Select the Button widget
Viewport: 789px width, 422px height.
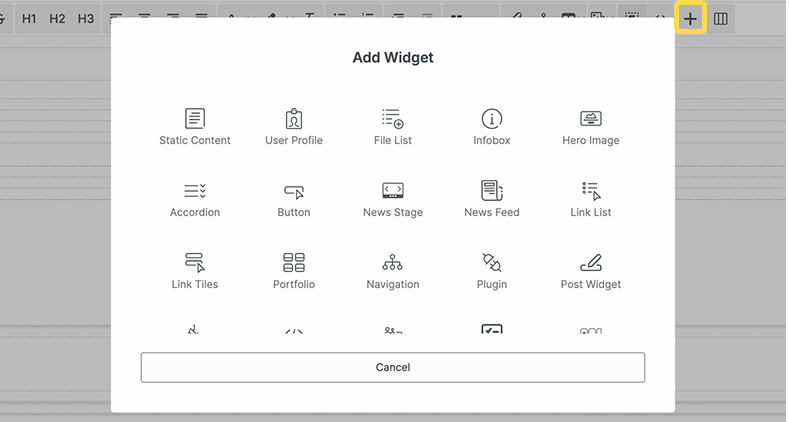294,199
